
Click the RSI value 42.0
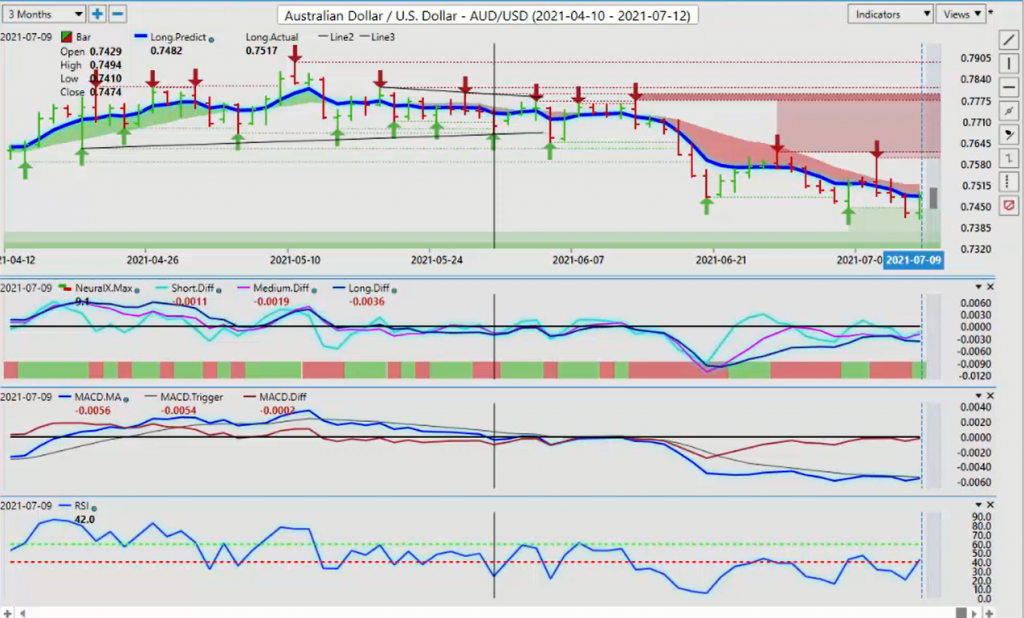coord(84,519)
